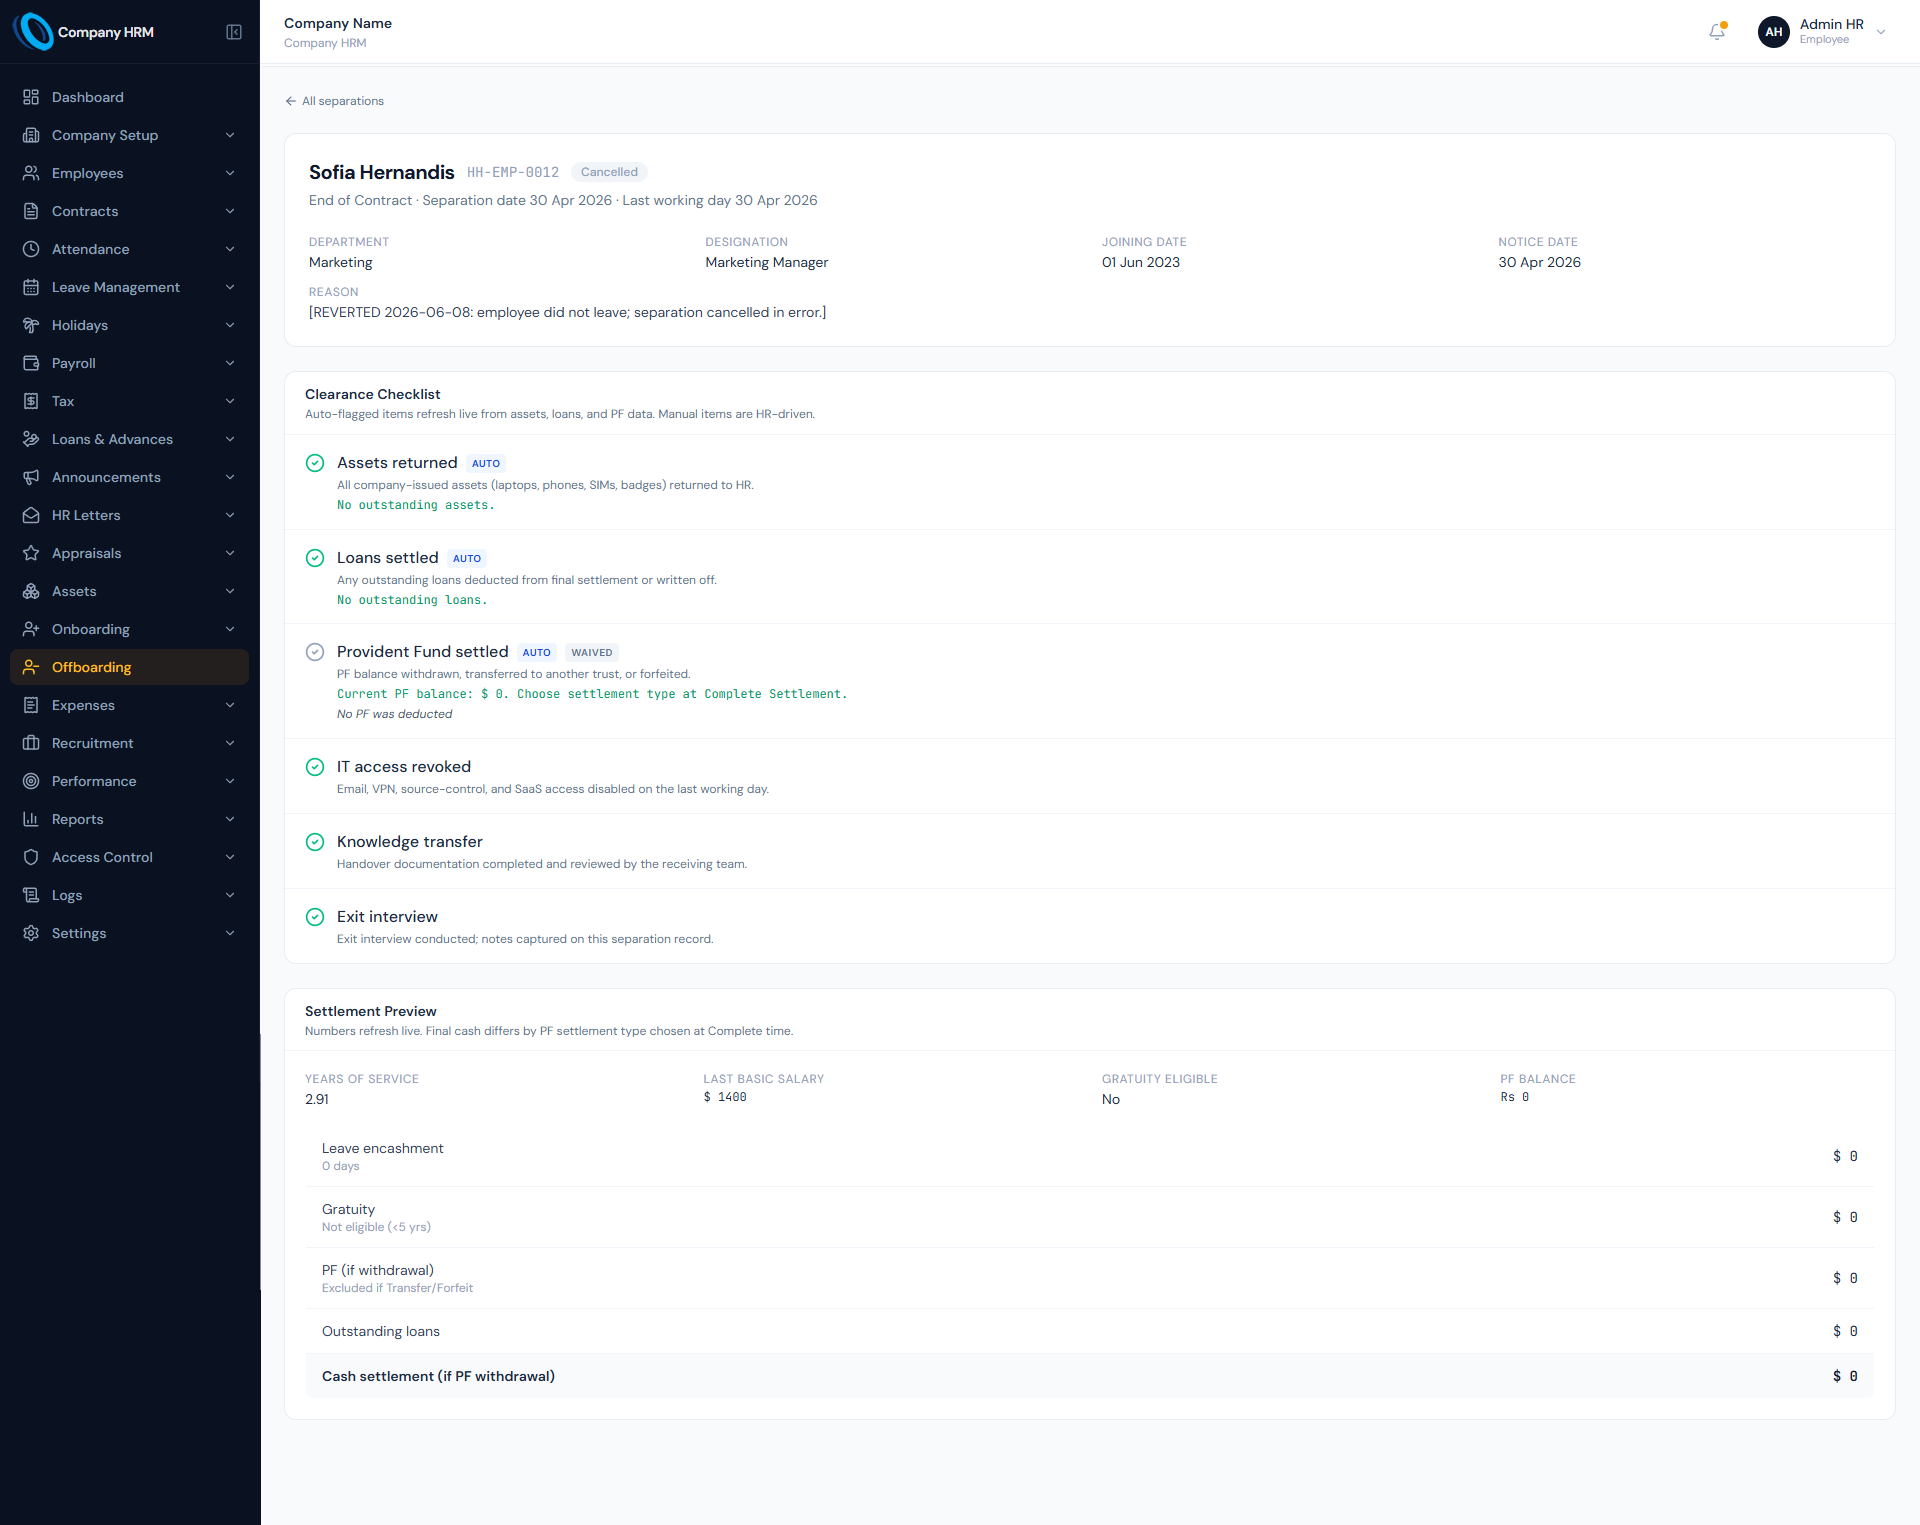Click the Payroll wallet icon
This screenshot has width=1920, height=1525.
pyautogui.click(x=31, y=363)
